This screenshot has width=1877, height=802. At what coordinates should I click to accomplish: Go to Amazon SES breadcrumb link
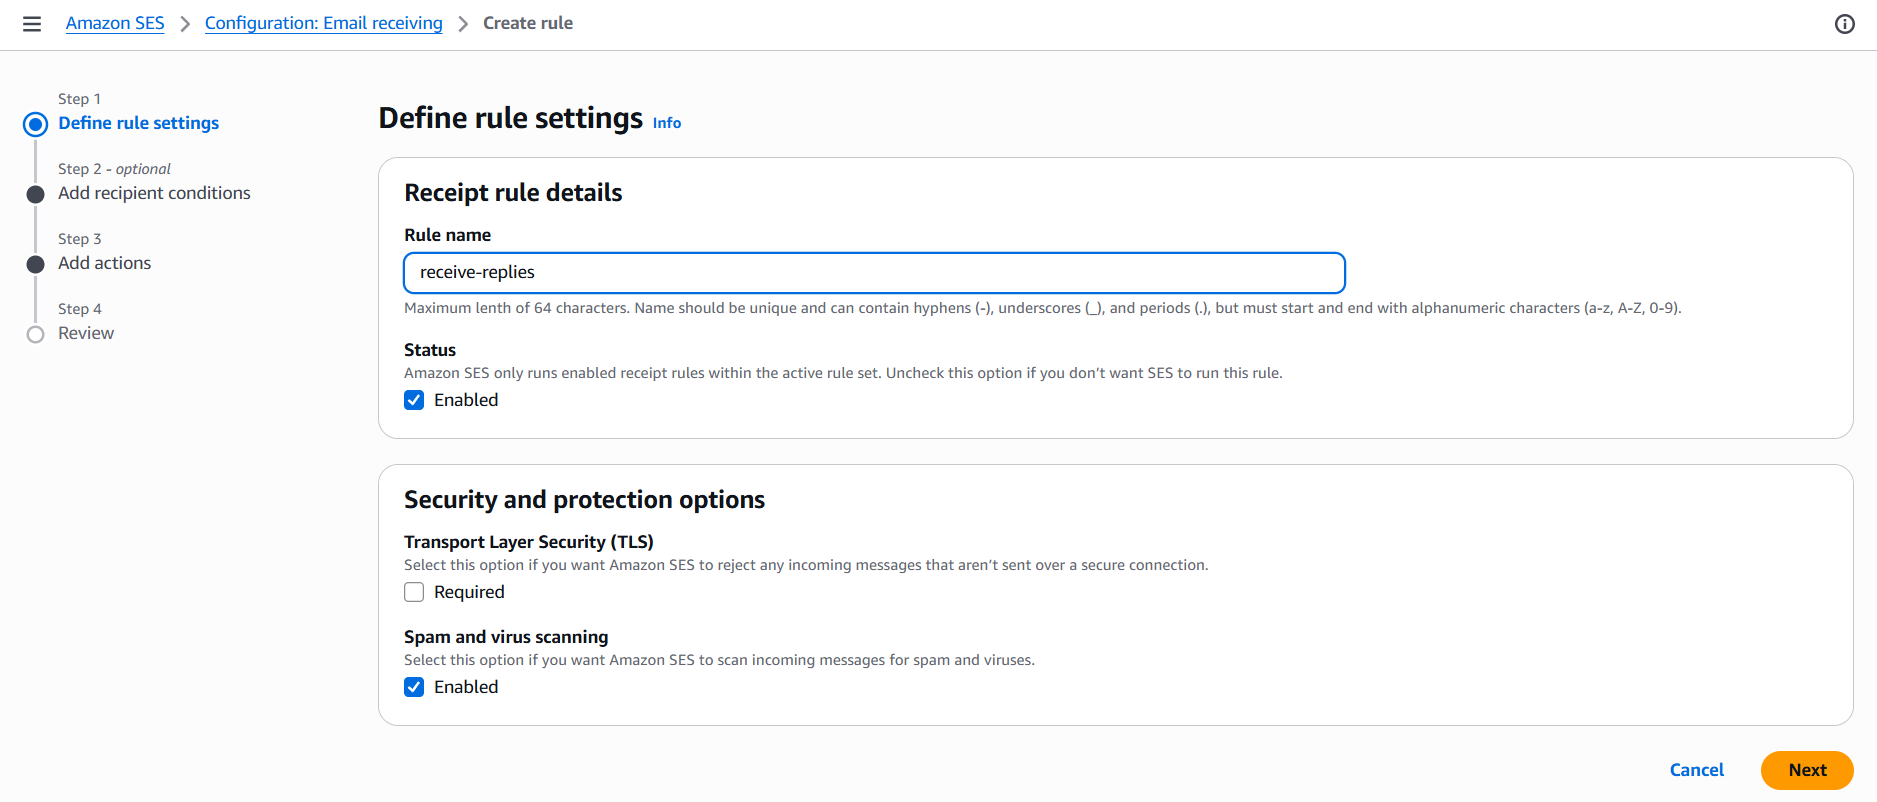click(115, 23)
